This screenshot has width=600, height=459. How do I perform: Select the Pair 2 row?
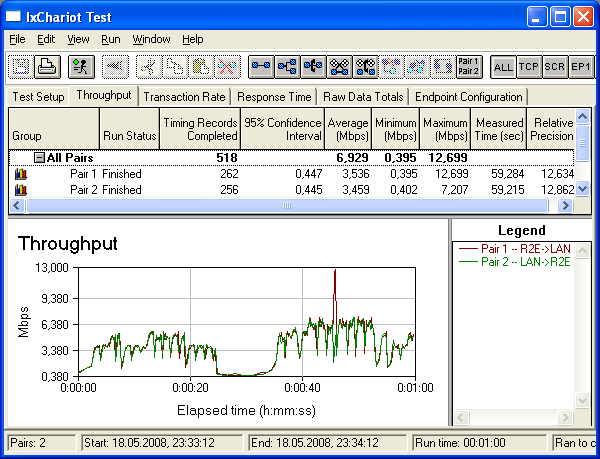[292, 190]
